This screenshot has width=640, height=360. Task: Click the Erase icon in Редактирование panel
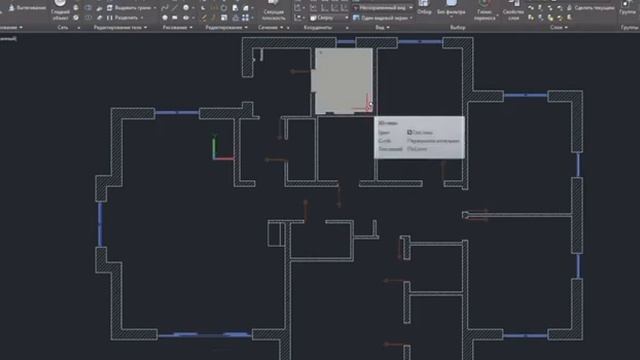click(203, 18)
